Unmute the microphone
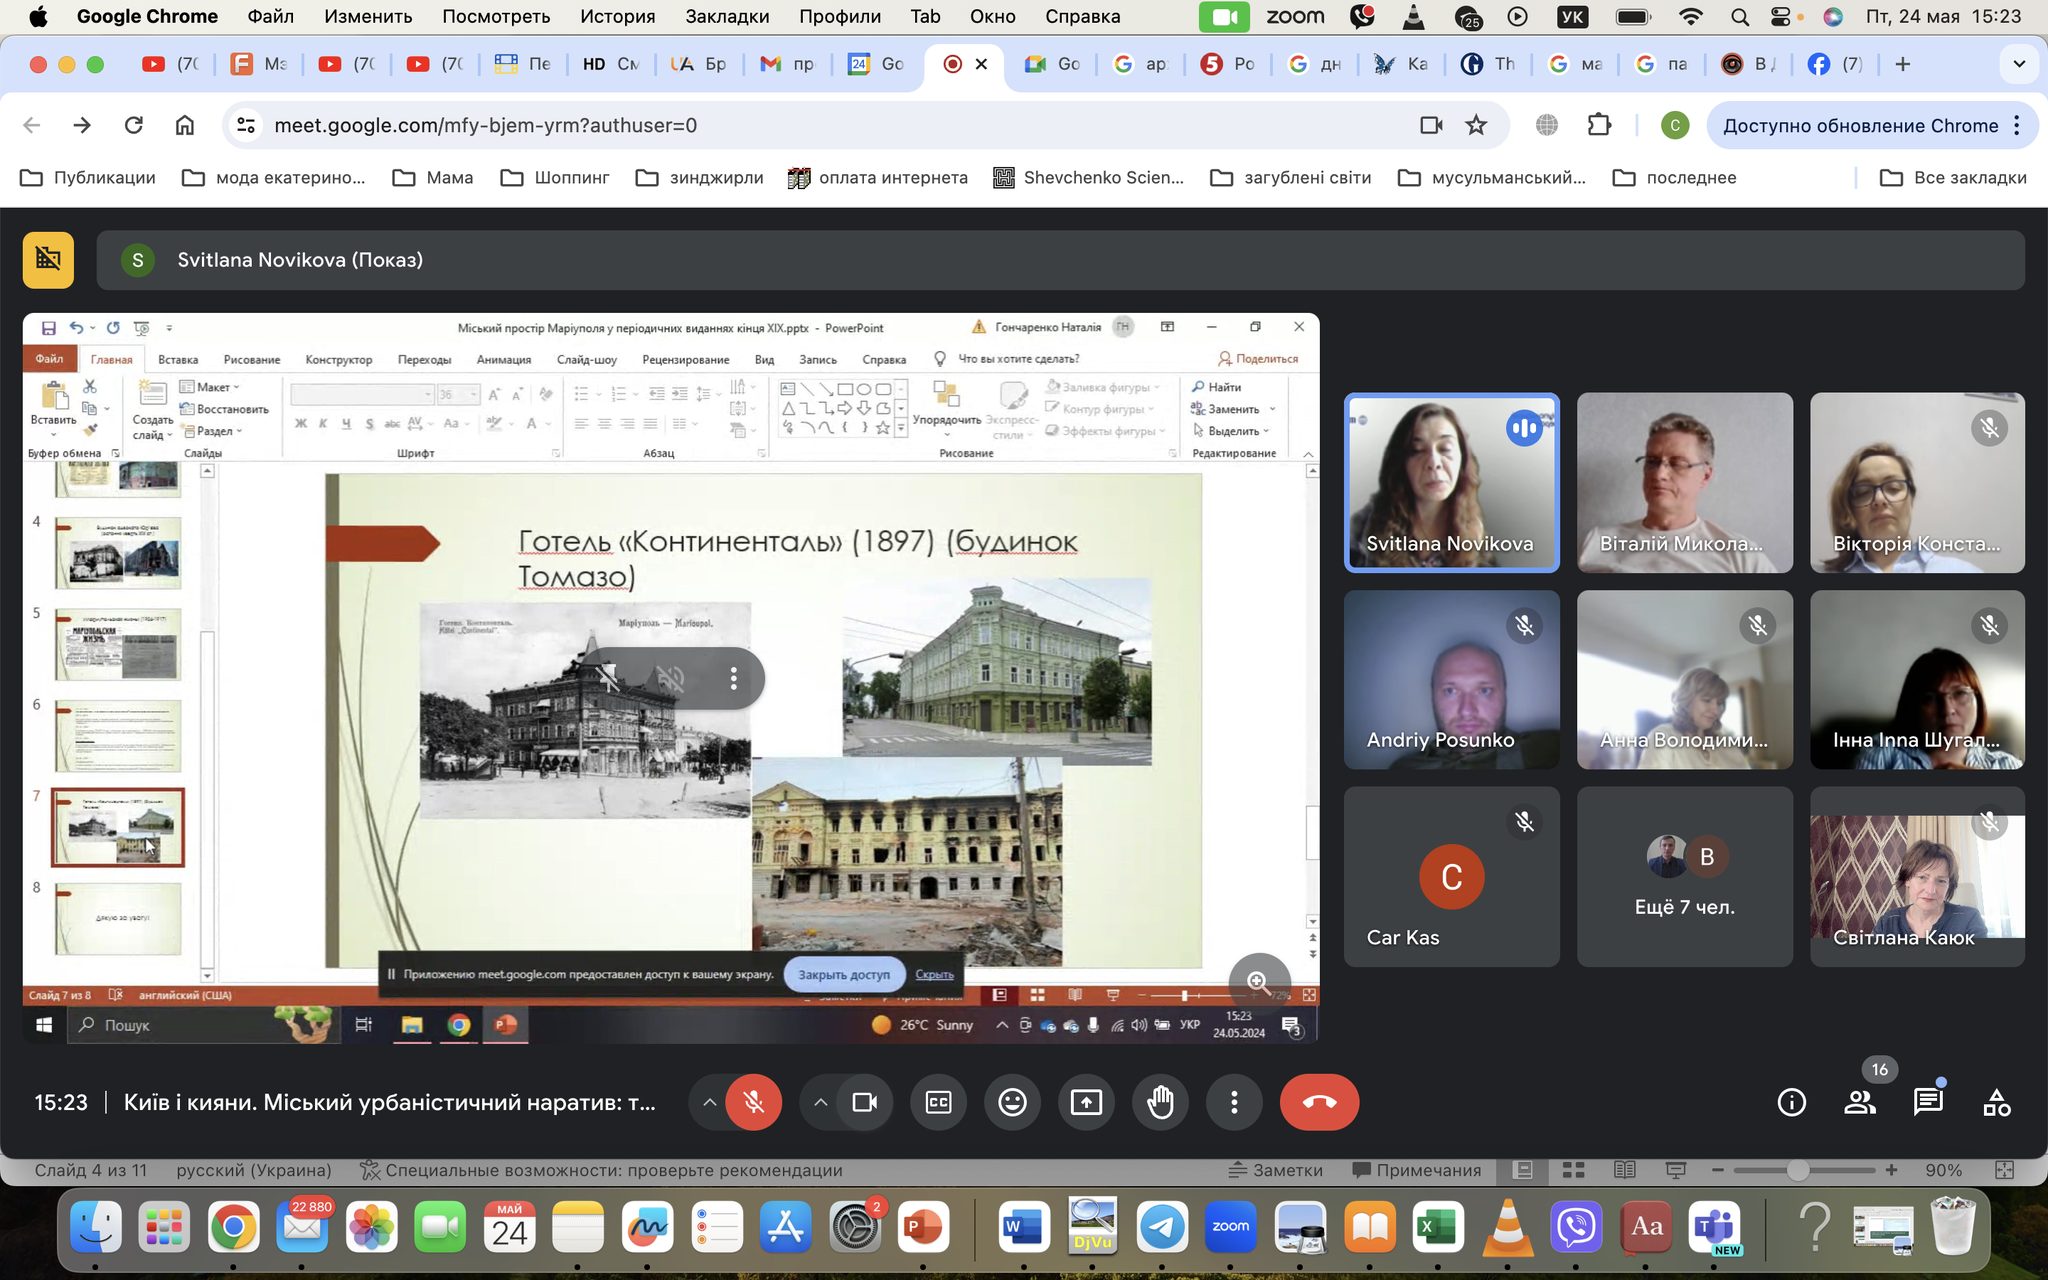 click(x=754, y=1102)
